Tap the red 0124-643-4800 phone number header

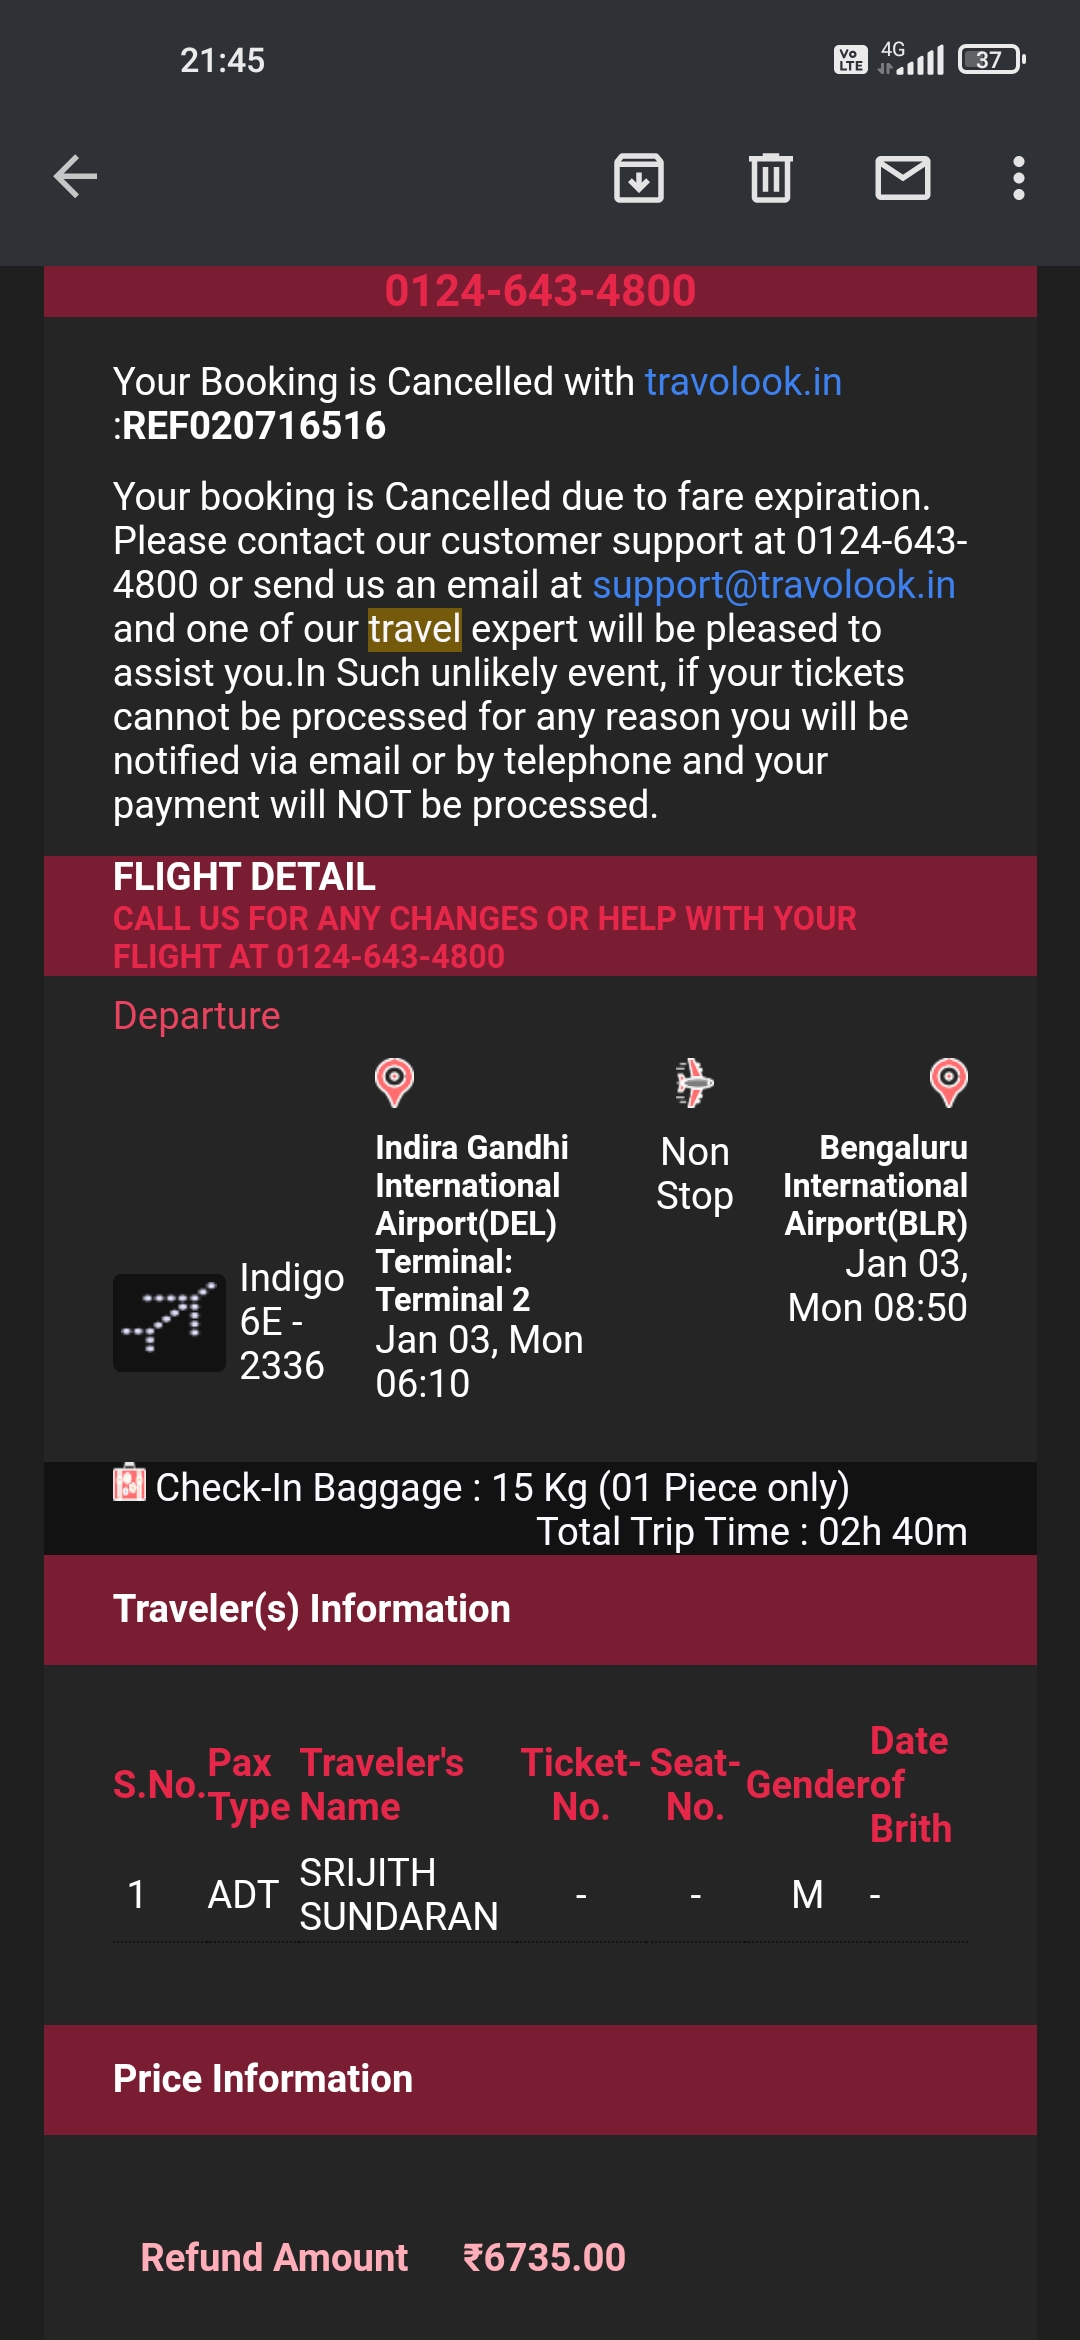540,291
